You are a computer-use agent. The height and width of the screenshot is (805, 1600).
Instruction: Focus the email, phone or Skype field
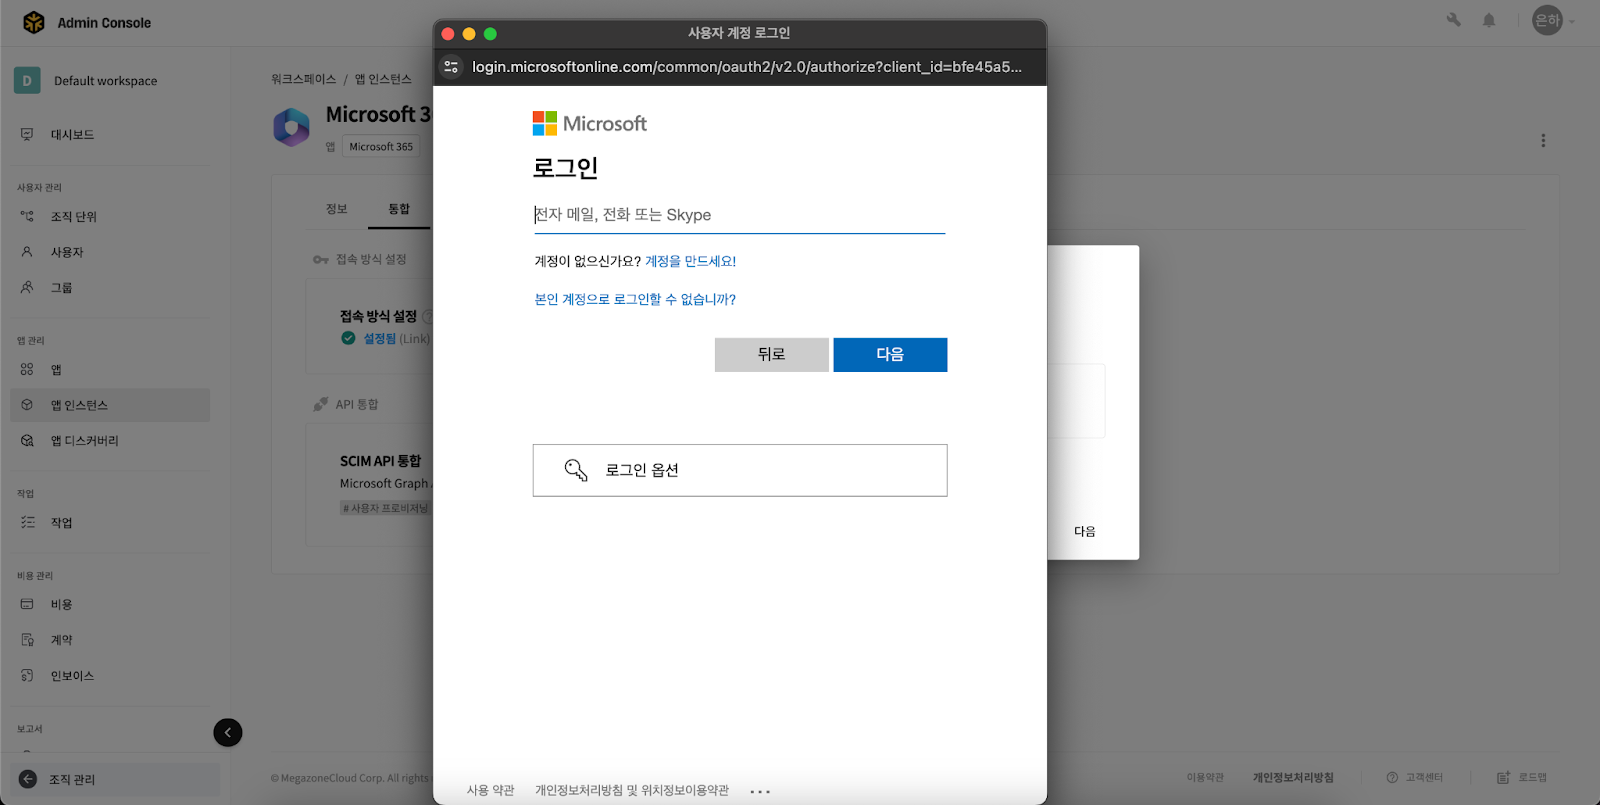coord(739,215)
